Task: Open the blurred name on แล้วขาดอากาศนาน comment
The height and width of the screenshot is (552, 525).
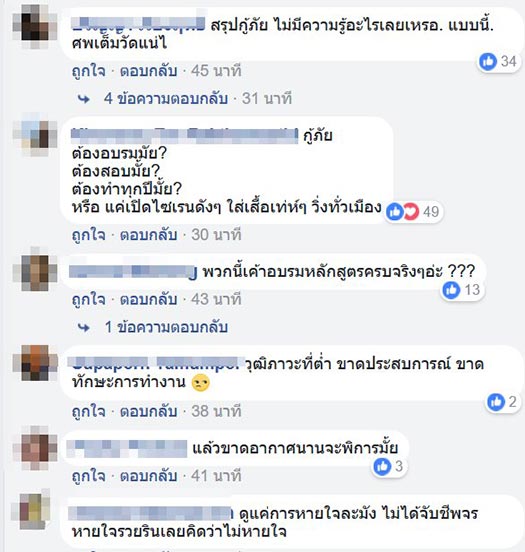Action: (x=127, y=448)
